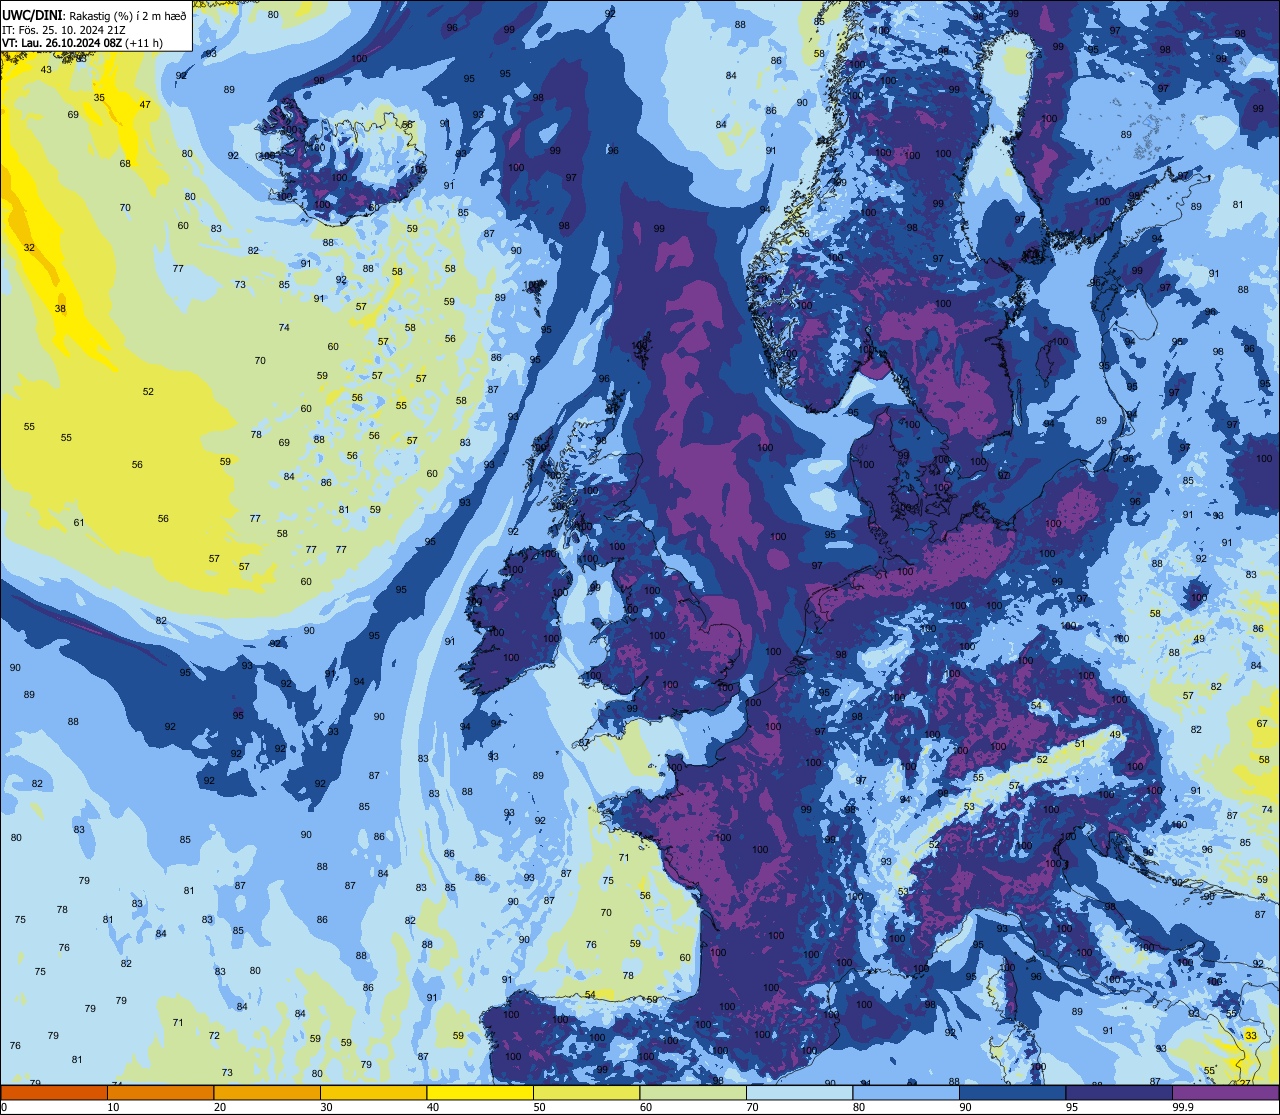Click the purple above-99.9 legend swatch
1280x1115 pixels.
(x=1225, y=1093)
